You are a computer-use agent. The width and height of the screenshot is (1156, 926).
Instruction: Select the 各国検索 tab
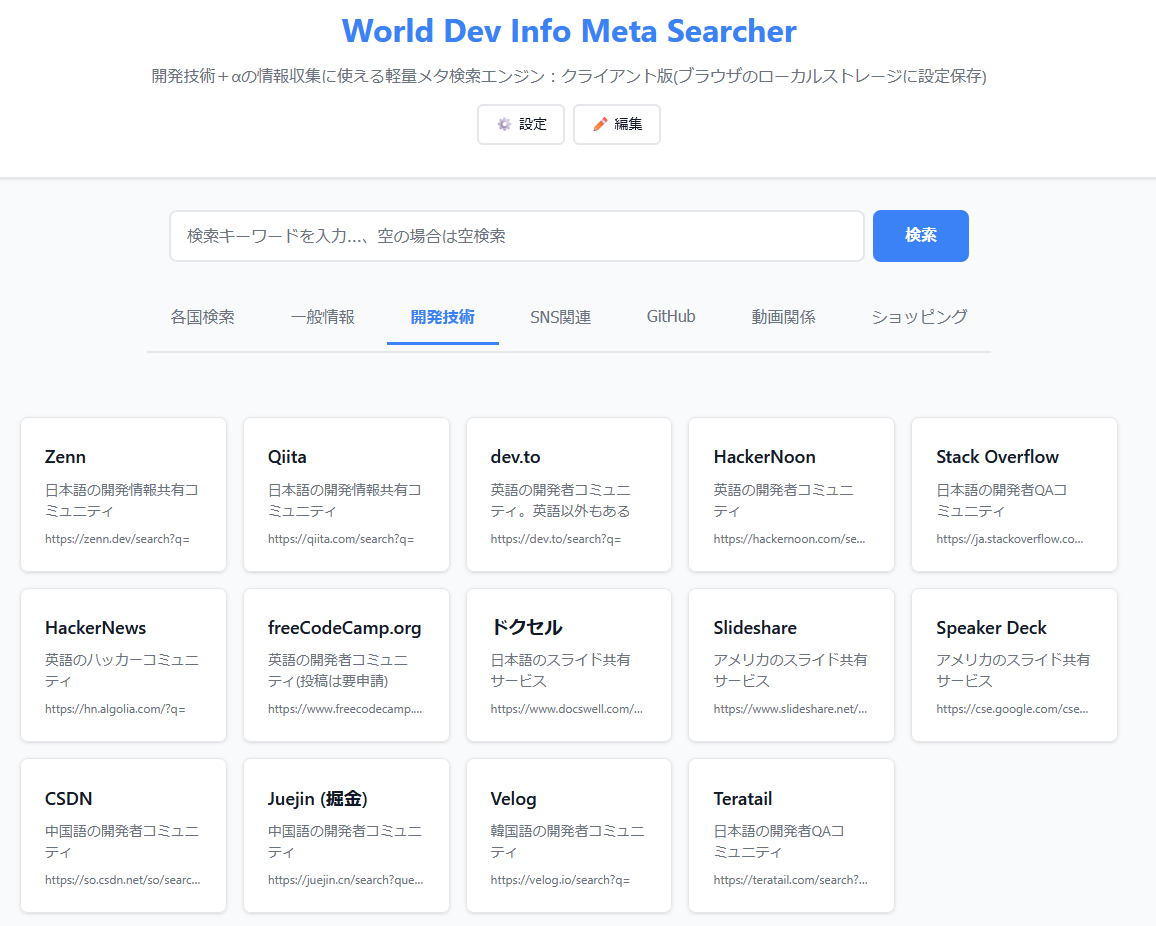coord(203,316)
